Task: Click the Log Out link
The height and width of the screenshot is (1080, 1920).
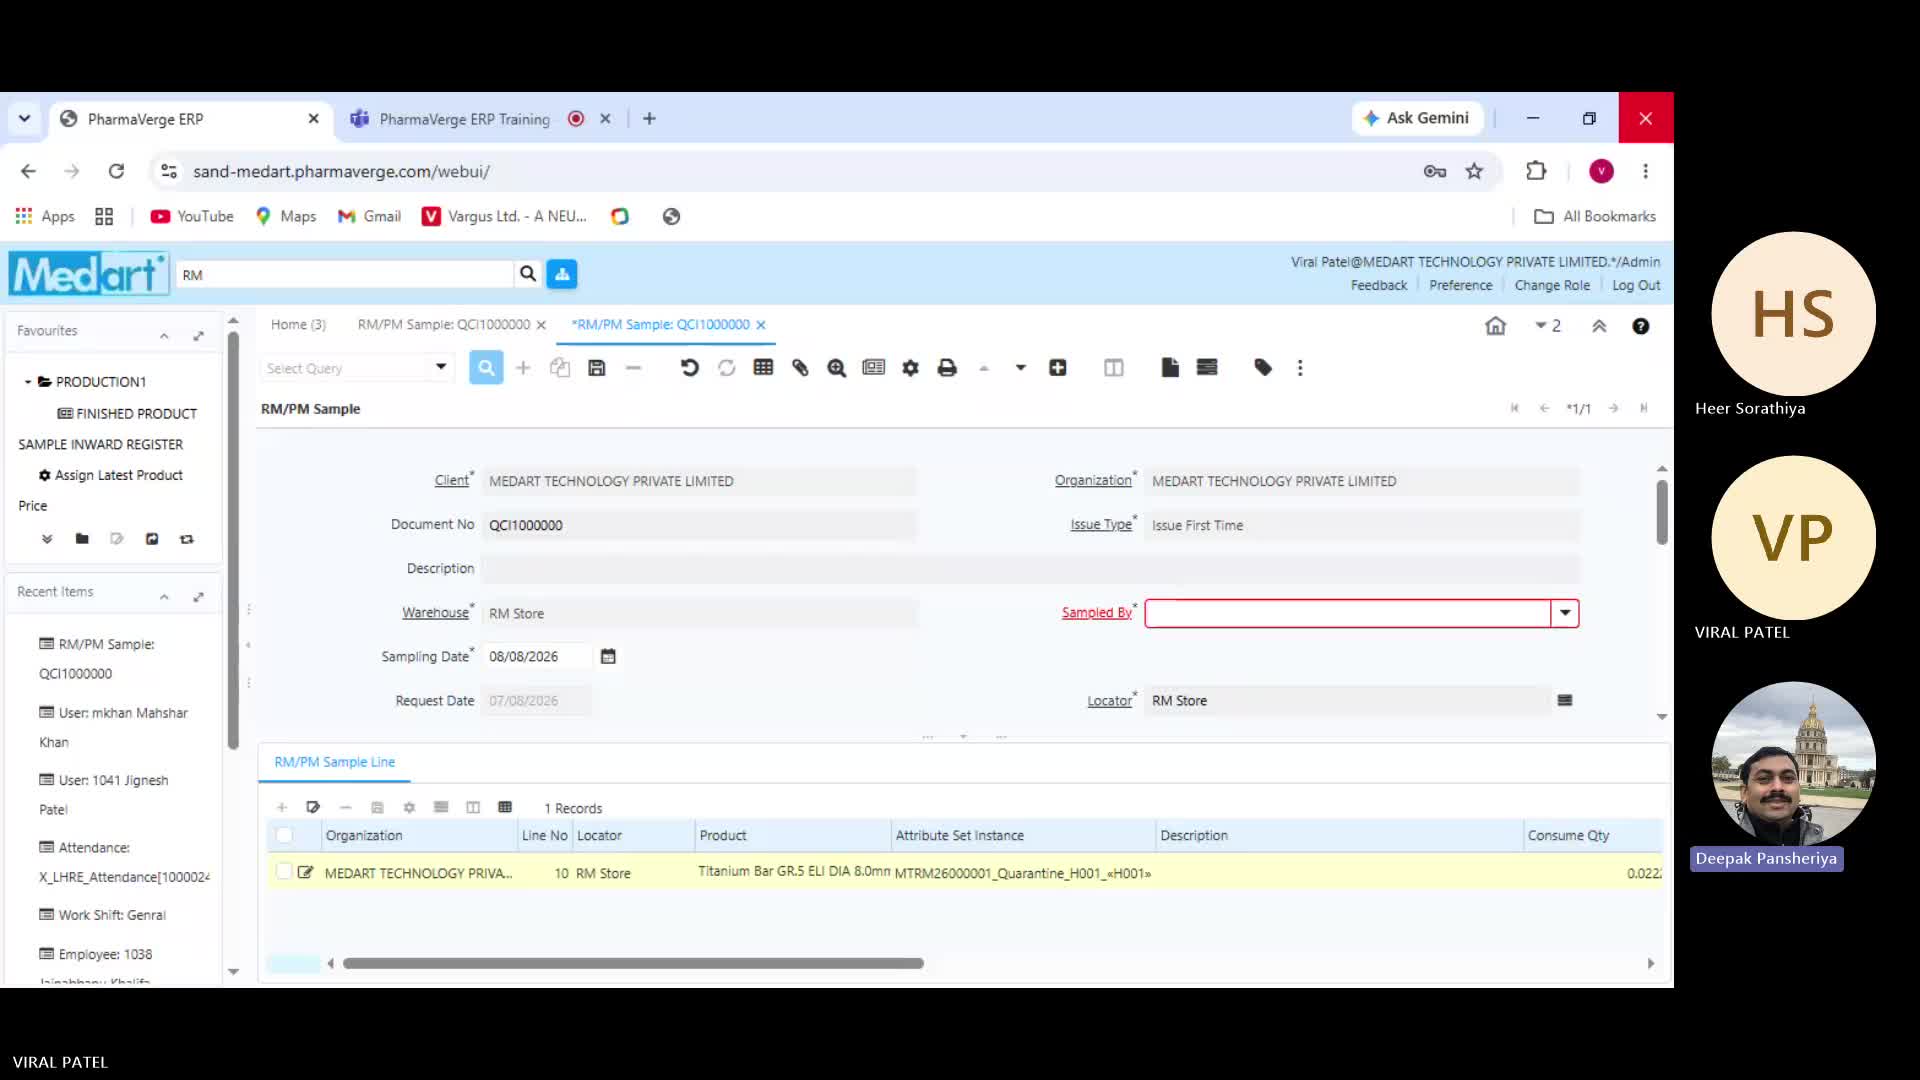Action: click(x=1636, y=285)
